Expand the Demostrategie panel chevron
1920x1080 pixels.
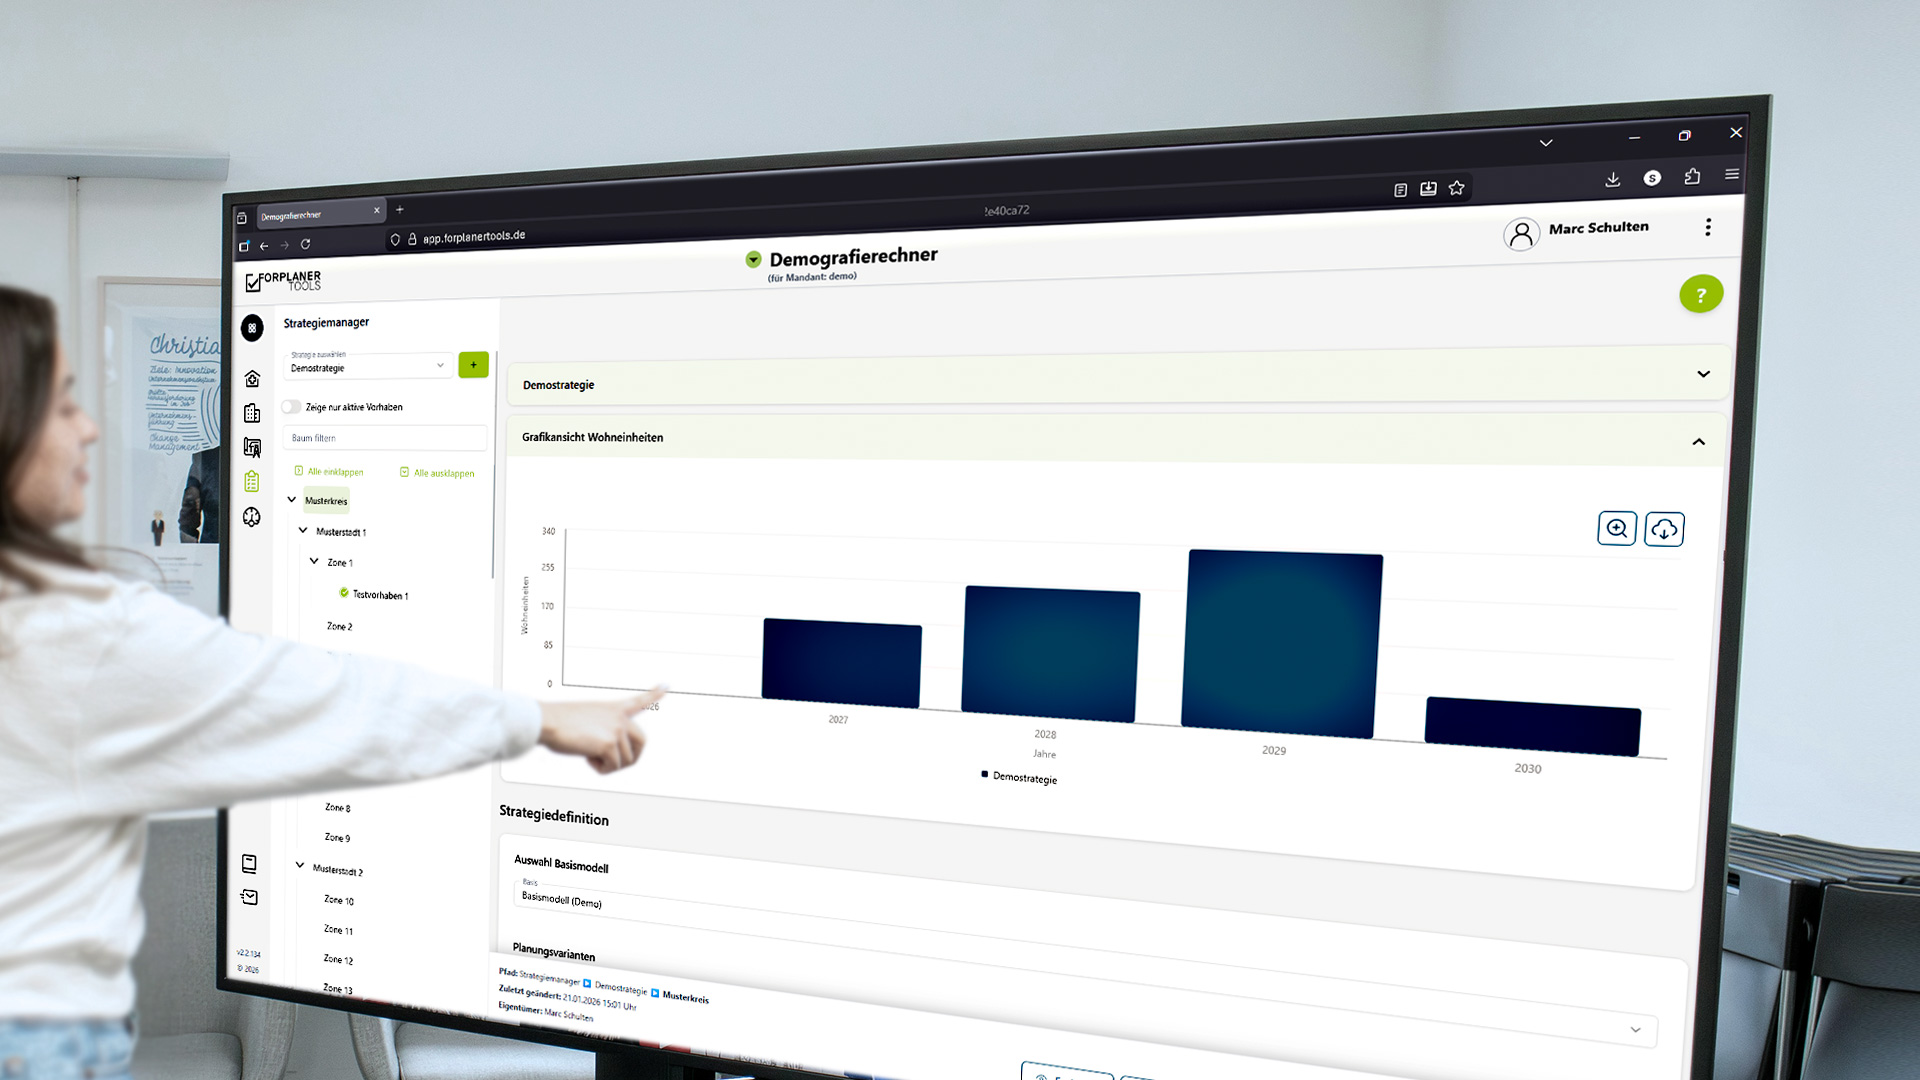point(1703,374)
